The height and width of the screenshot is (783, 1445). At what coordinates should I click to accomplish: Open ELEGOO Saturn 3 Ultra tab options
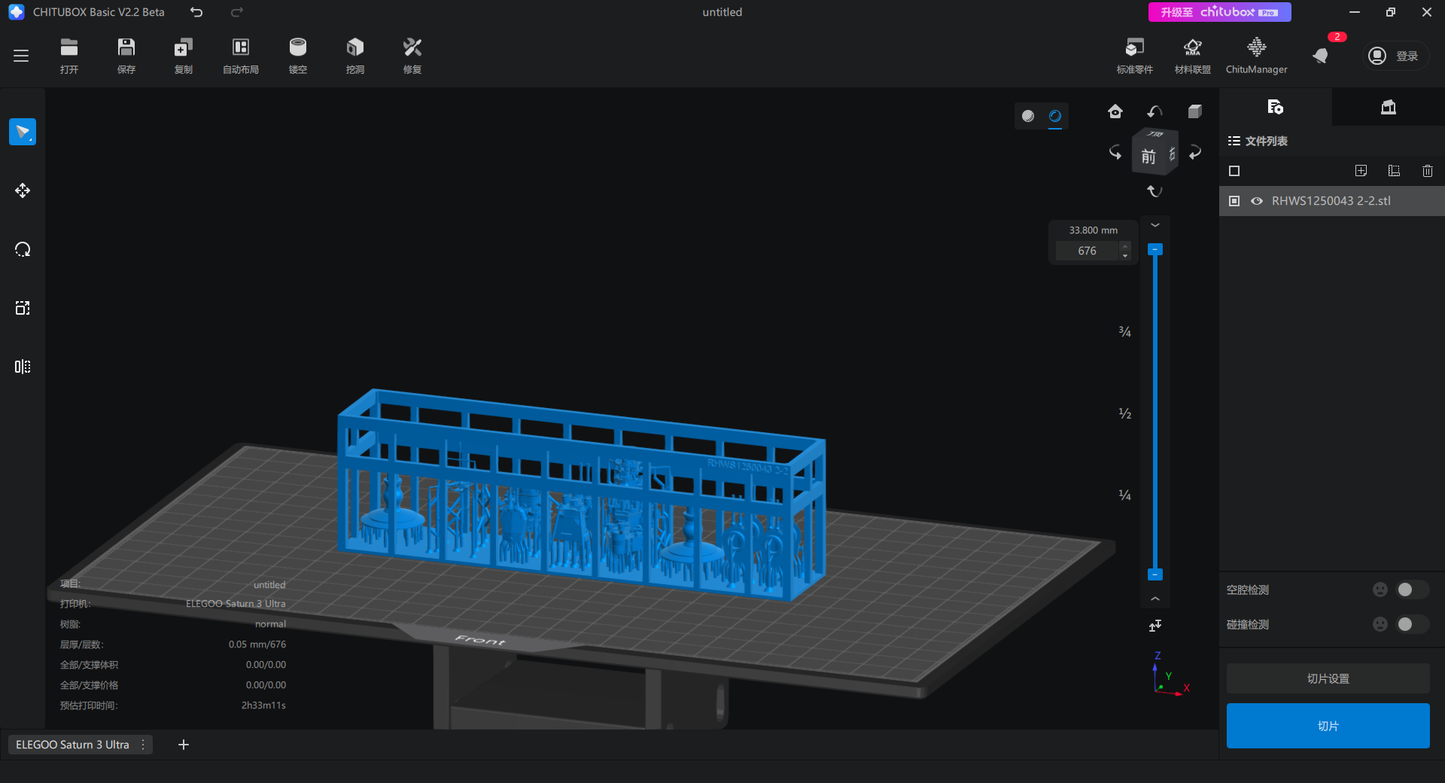(x=143, y=745)
